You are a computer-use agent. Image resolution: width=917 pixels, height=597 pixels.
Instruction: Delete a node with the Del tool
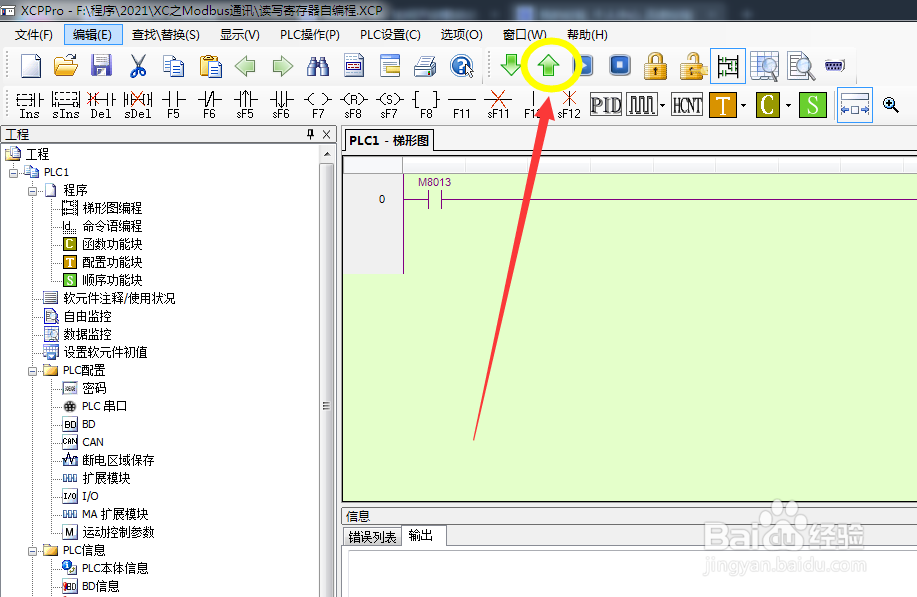coord(101,105)
